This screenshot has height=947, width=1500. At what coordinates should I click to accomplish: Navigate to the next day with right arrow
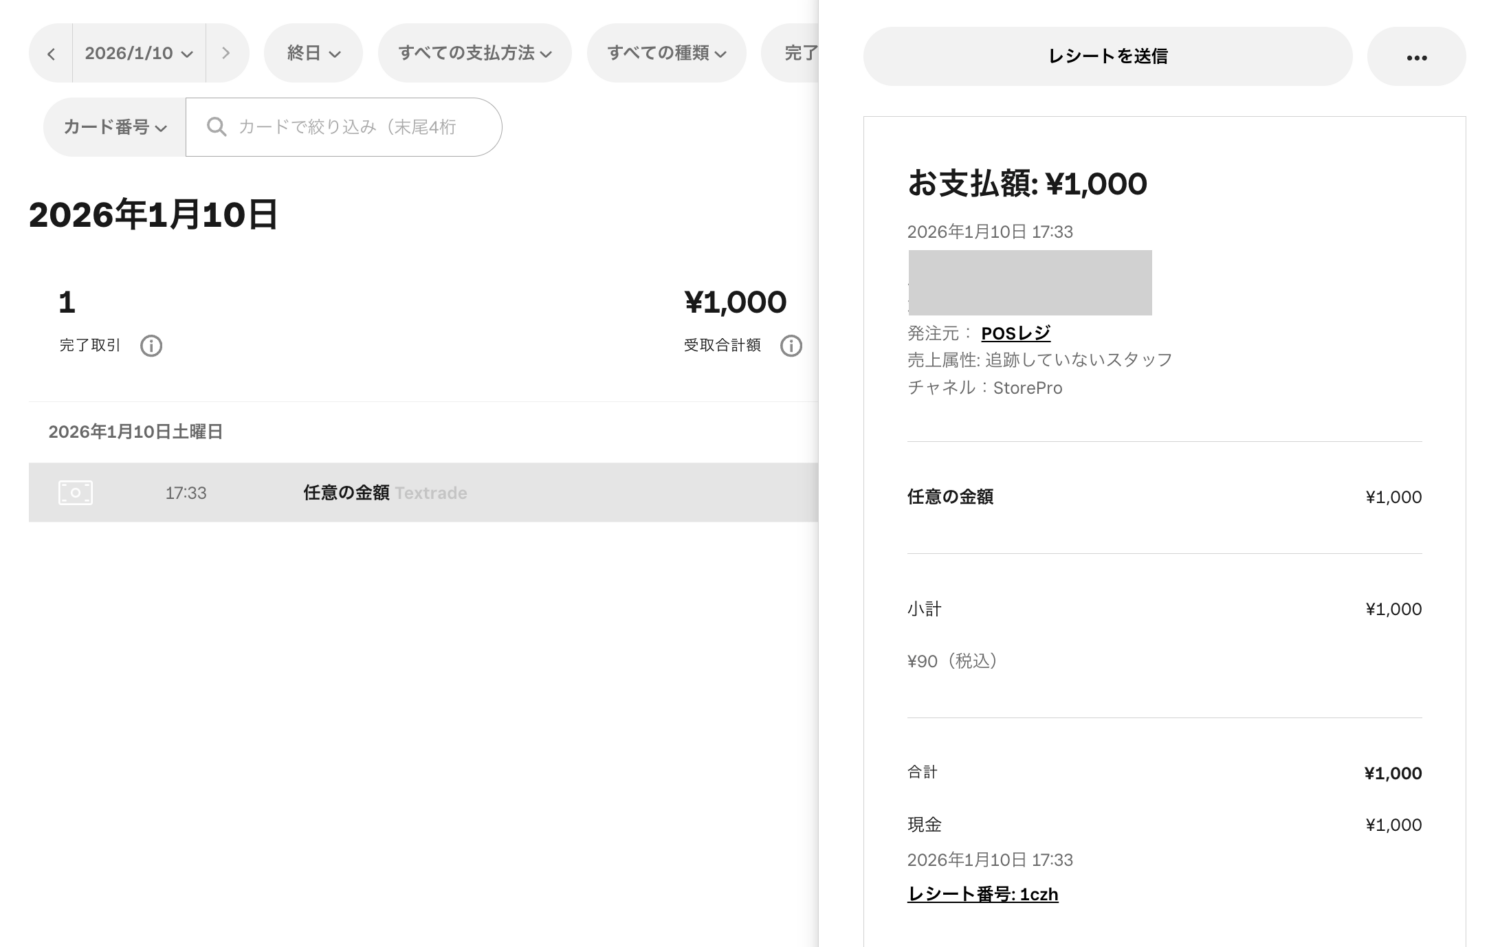[226, 53]
